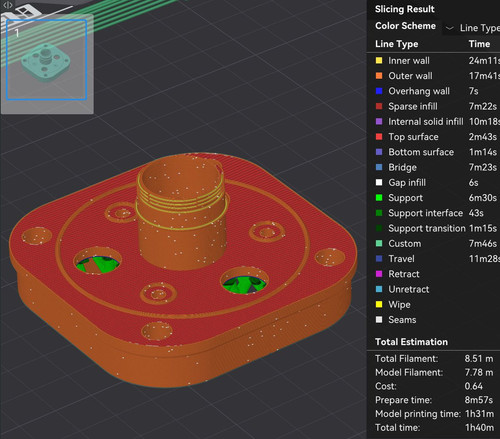This screenshot has height=439, width=500.
Task: Click the Unretract cyan swatch
Action: pos(379,289)
